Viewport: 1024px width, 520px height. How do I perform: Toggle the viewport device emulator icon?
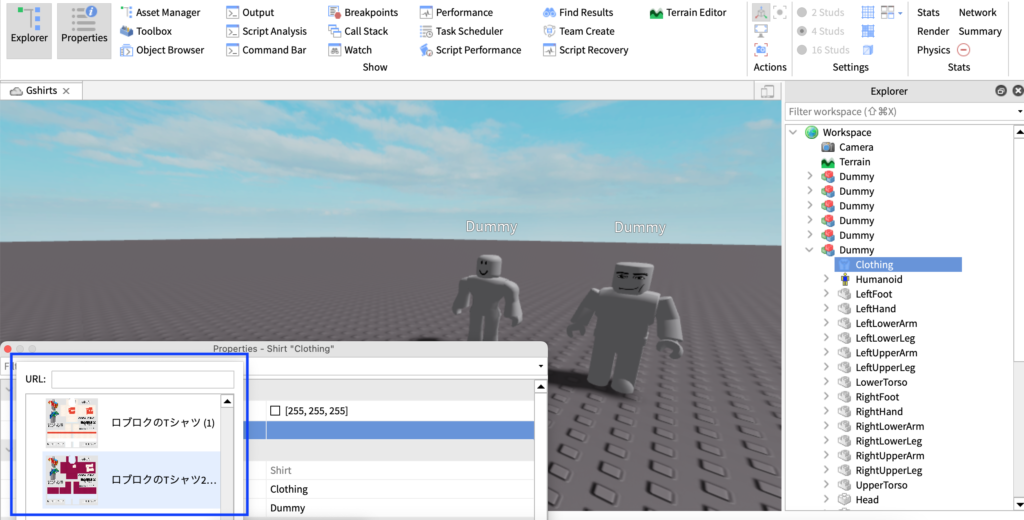tap(768, 91)
